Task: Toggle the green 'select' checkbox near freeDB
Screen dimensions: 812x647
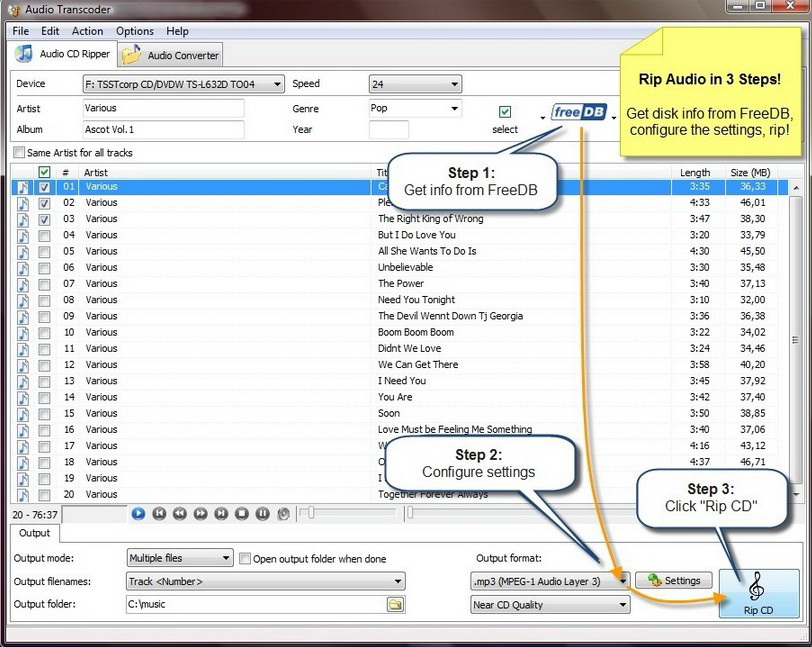Action: pos(505,111)
